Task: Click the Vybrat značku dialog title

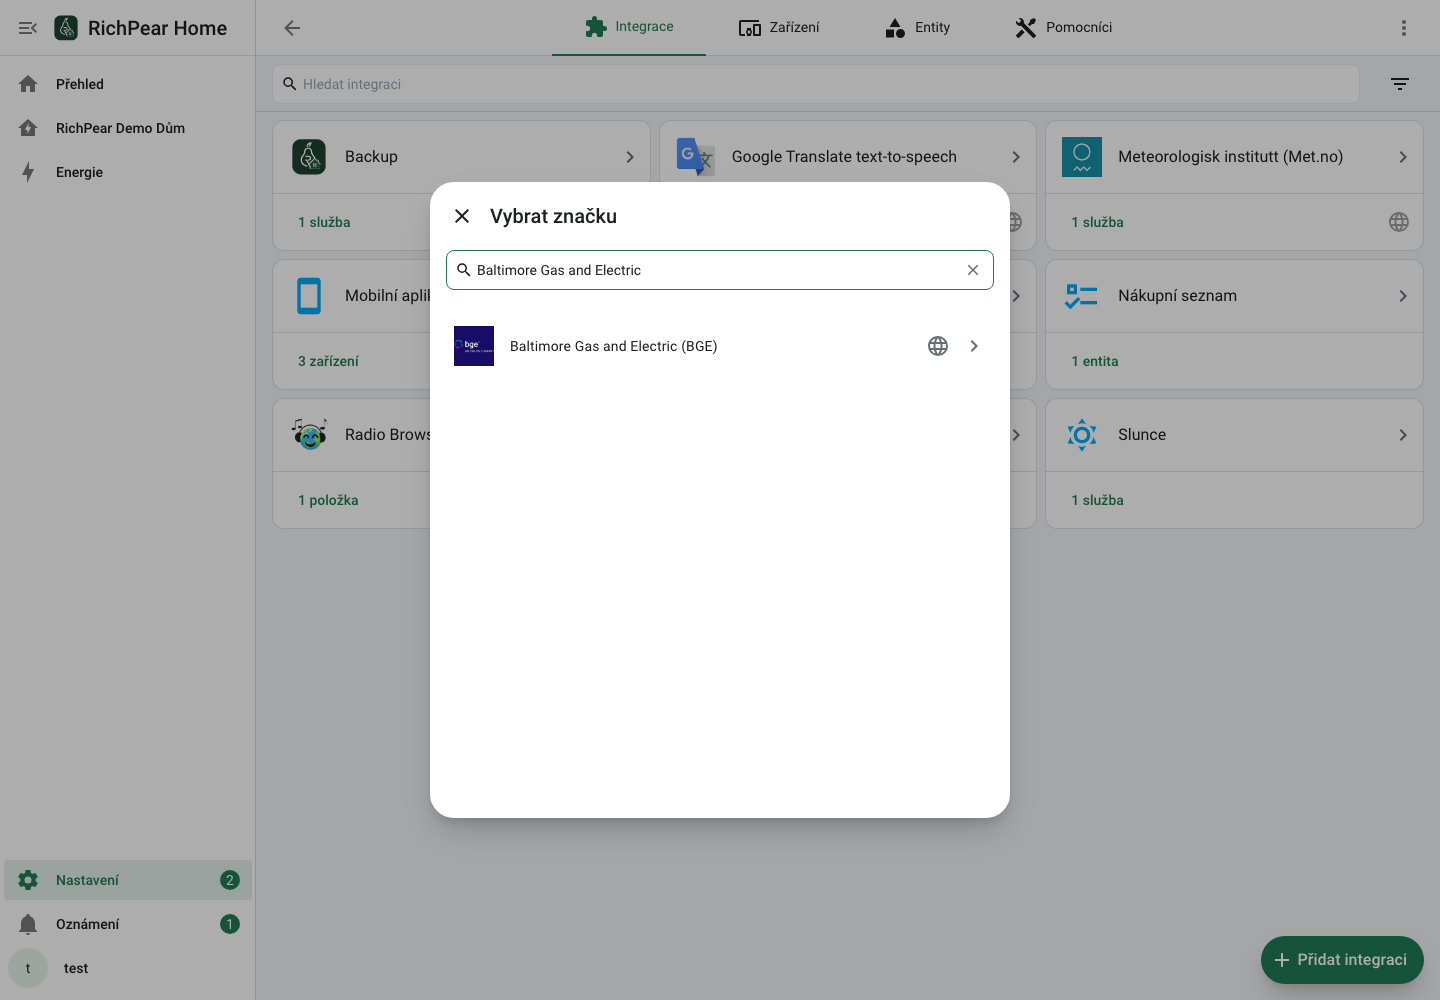Action: [553, 216]
